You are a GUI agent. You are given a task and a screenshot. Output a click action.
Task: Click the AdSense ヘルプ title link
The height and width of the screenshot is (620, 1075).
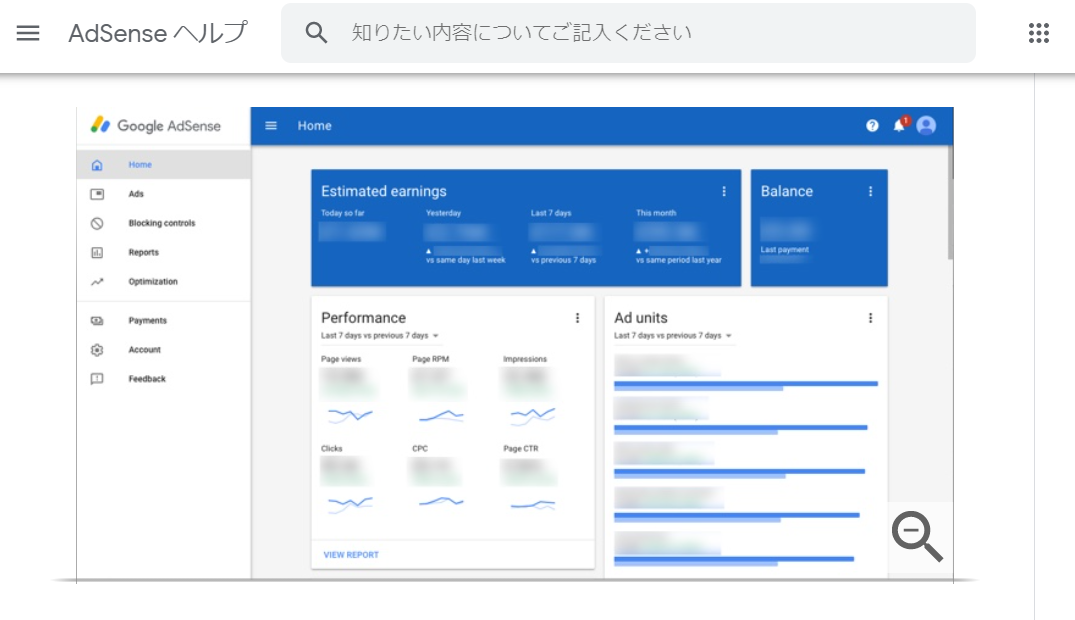pos(158,33)
